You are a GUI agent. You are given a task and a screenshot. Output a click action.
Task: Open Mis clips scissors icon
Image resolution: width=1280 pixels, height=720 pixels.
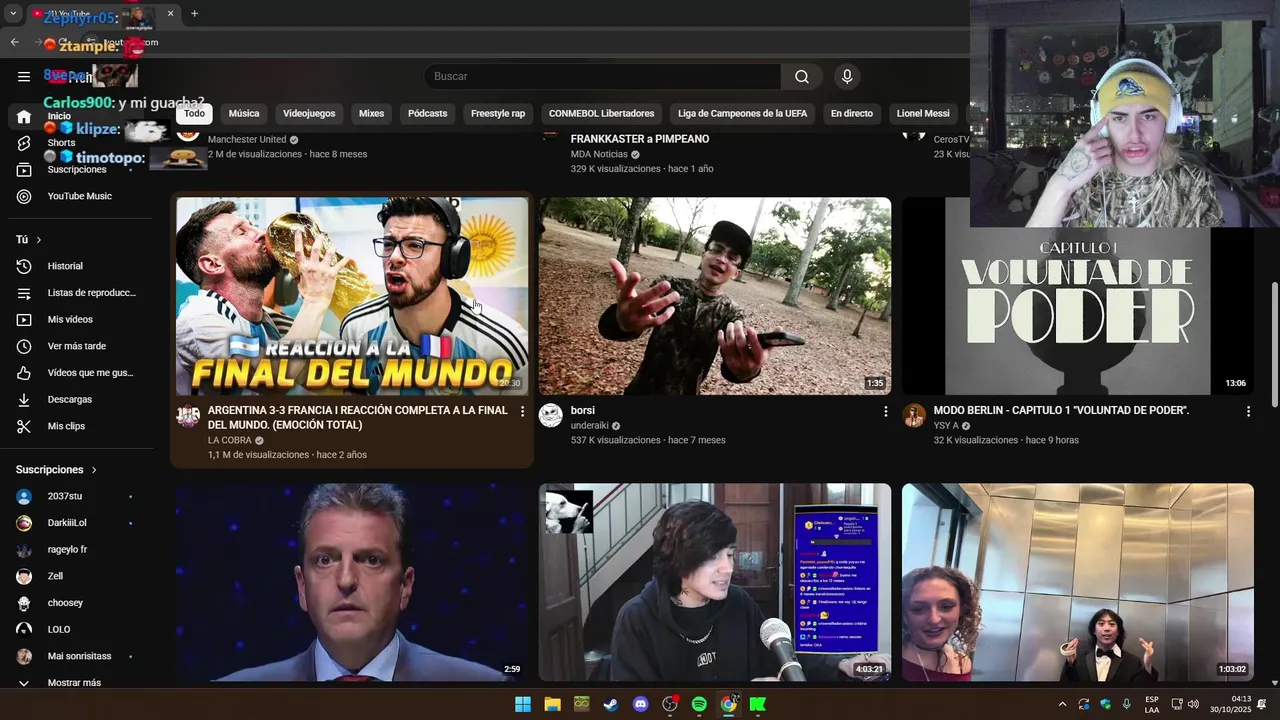(24, 426)
